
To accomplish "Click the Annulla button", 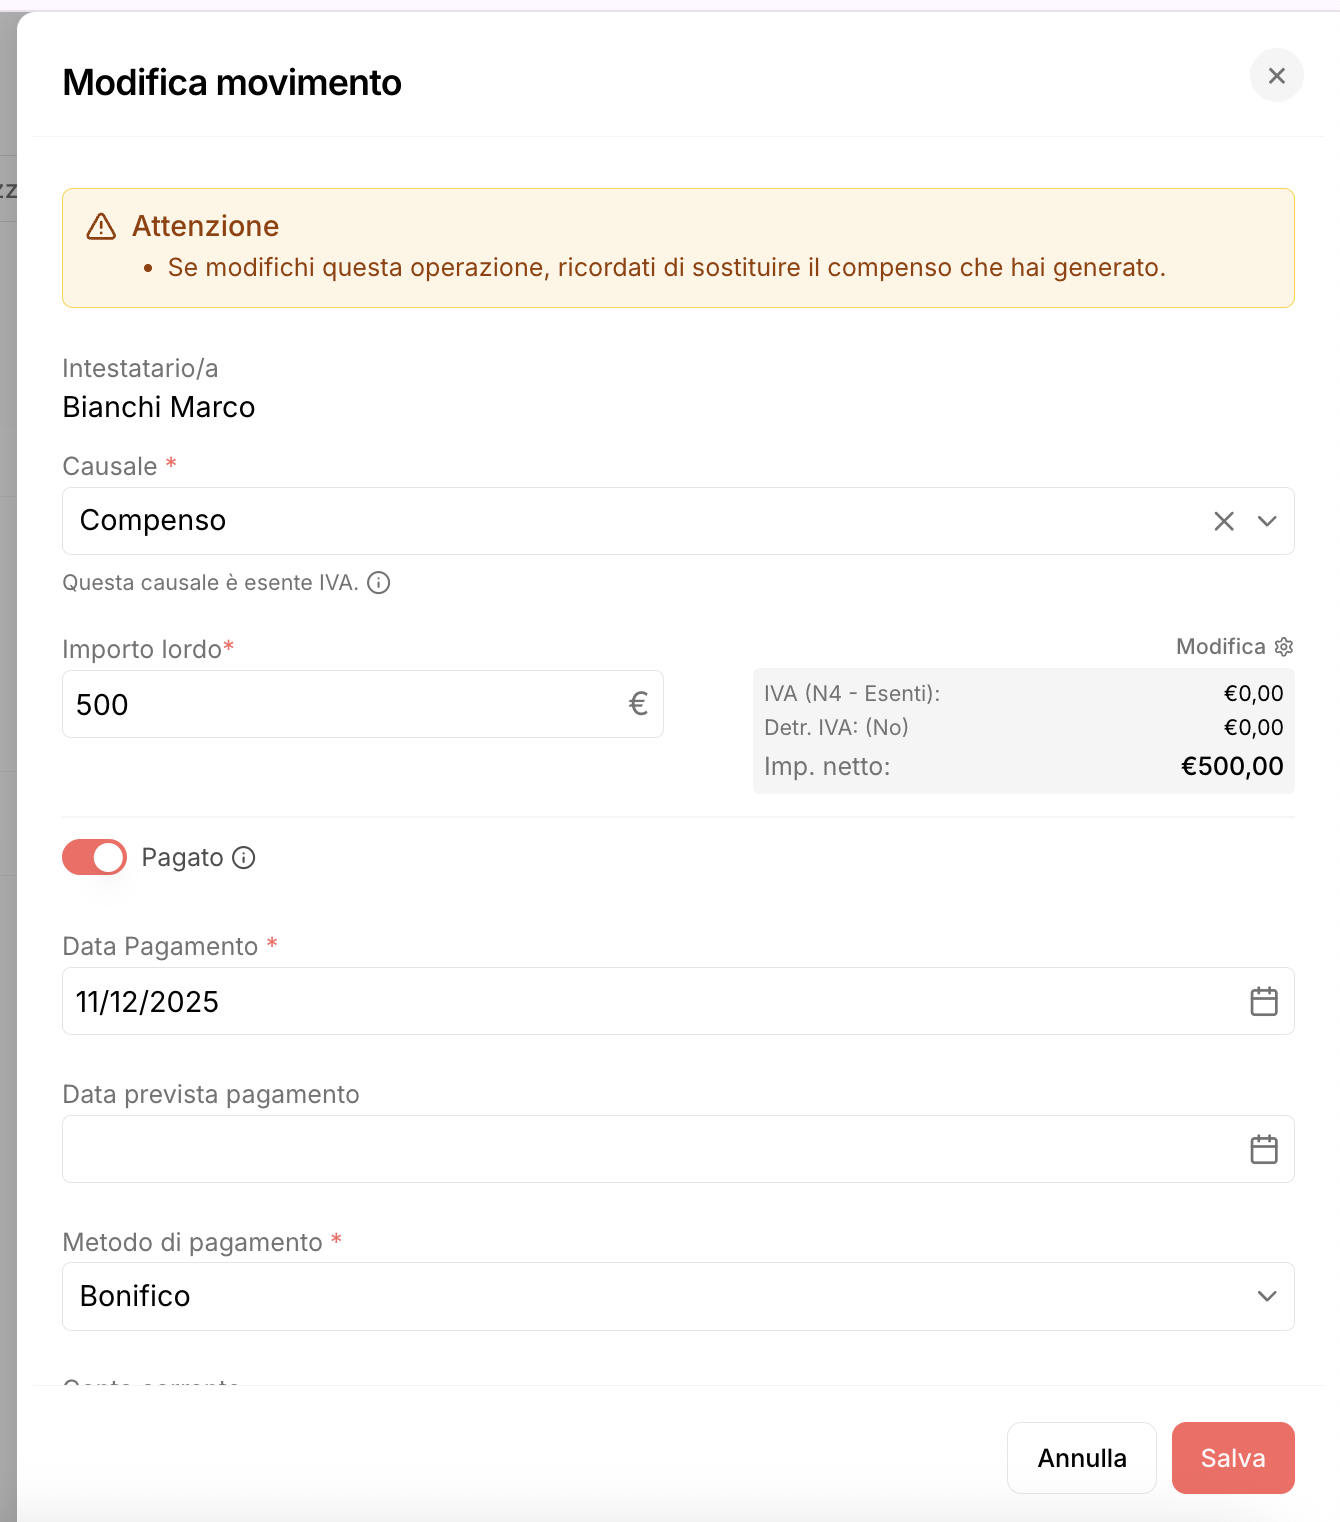I will pyautogui.click(x=1082, y=1458).
